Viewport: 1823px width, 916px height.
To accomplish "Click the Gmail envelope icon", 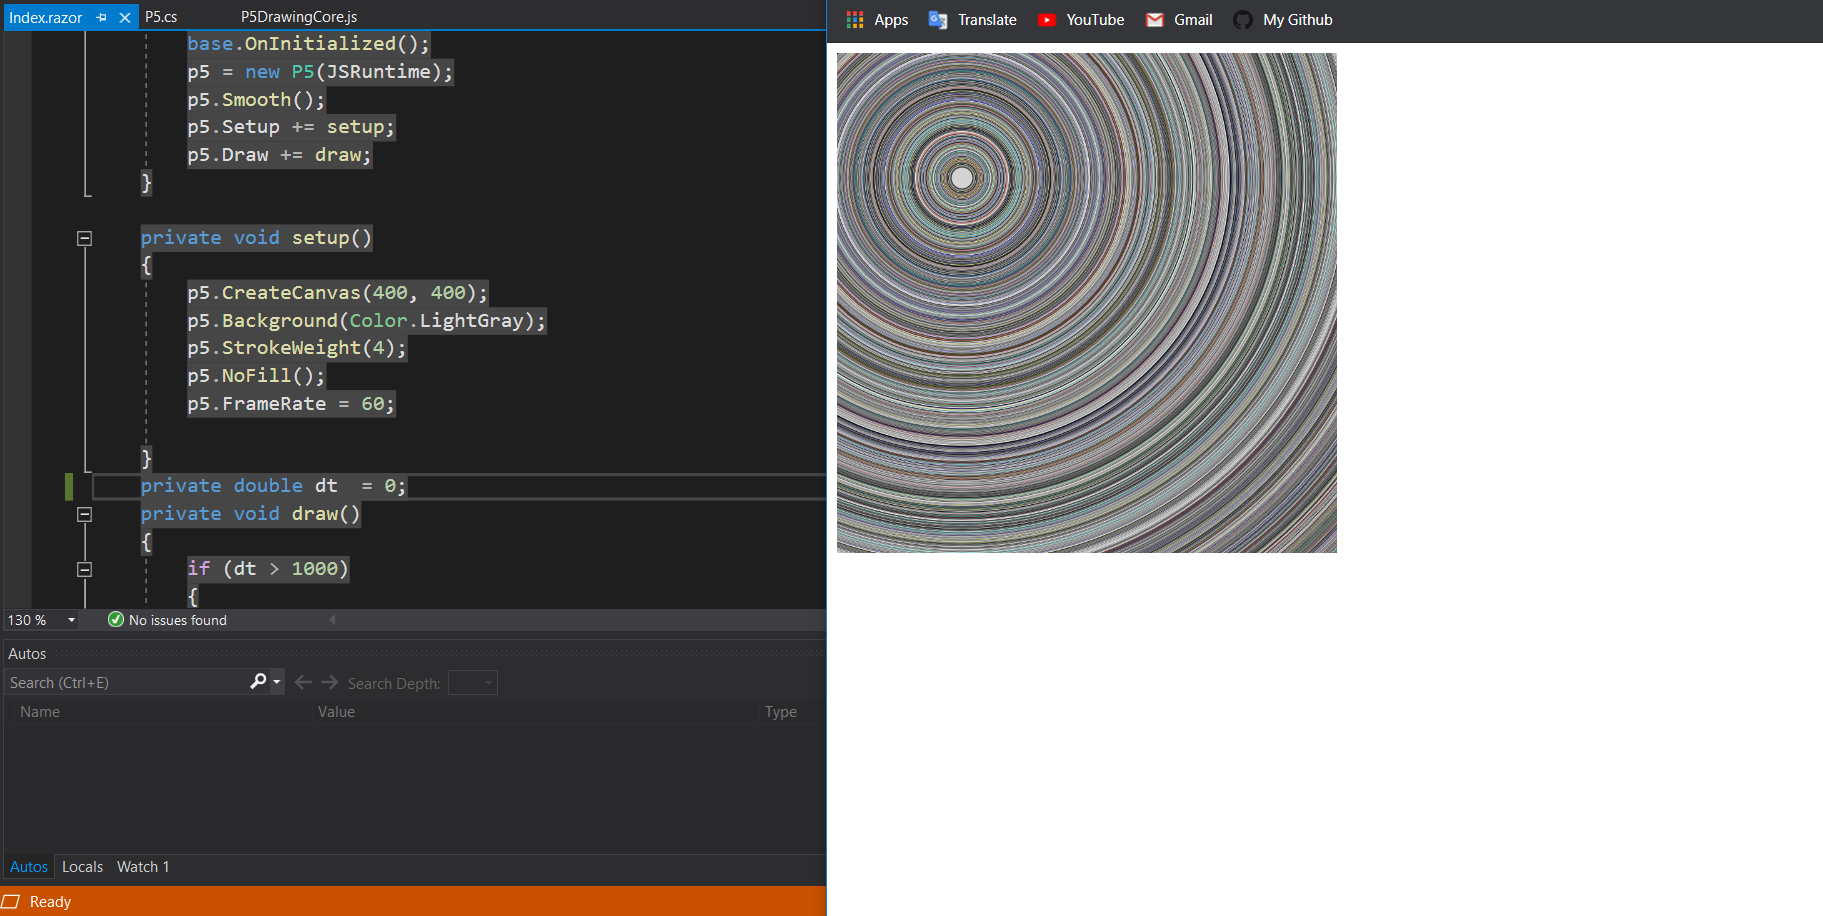I will (x=1155, y=19).
